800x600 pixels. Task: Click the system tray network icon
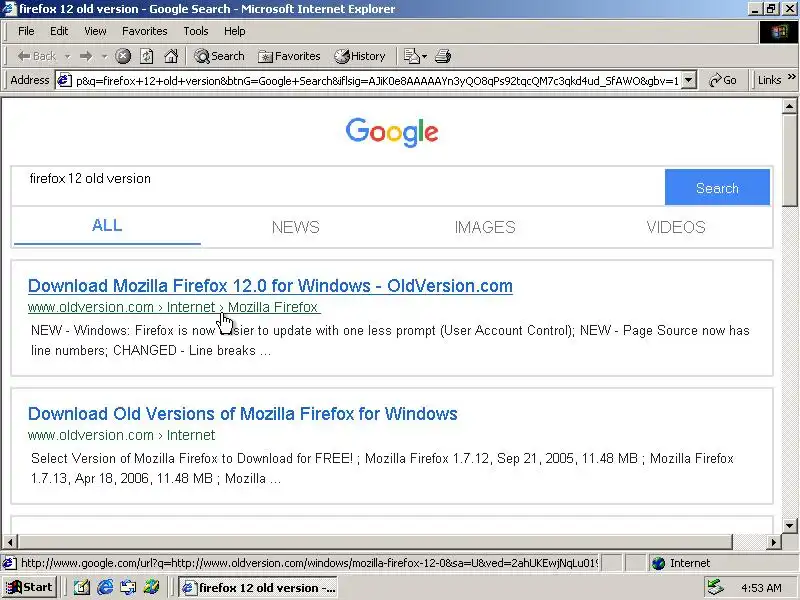pos(716,588)
